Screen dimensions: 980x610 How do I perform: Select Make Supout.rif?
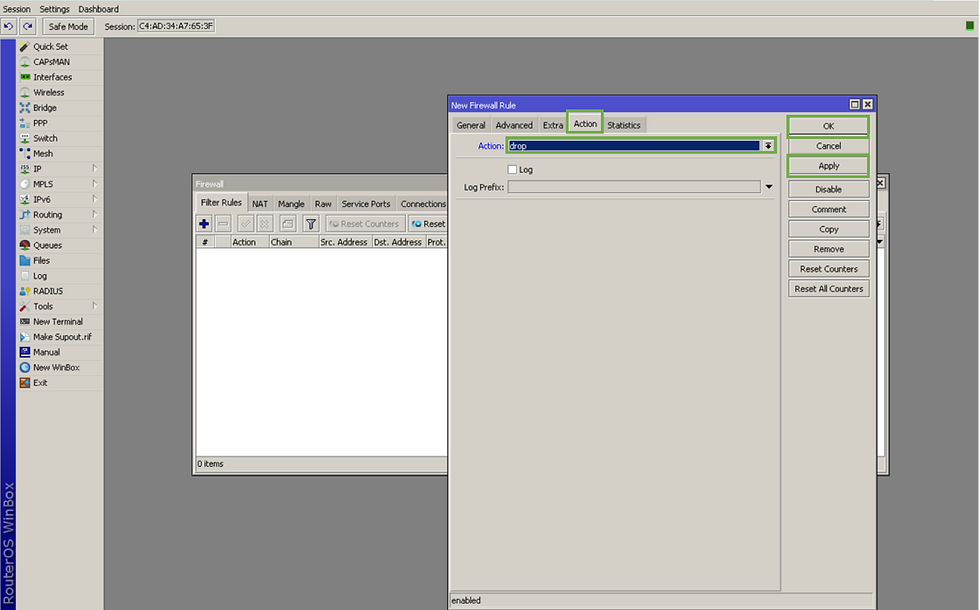pyautogui.click(x=62, y=337)
